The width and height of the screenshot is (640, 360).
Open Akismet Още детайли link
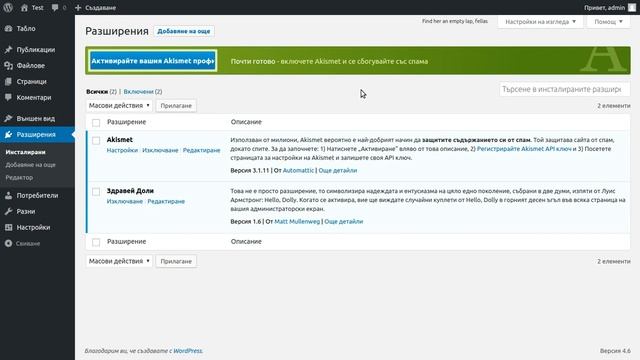(x=338, y=170)
